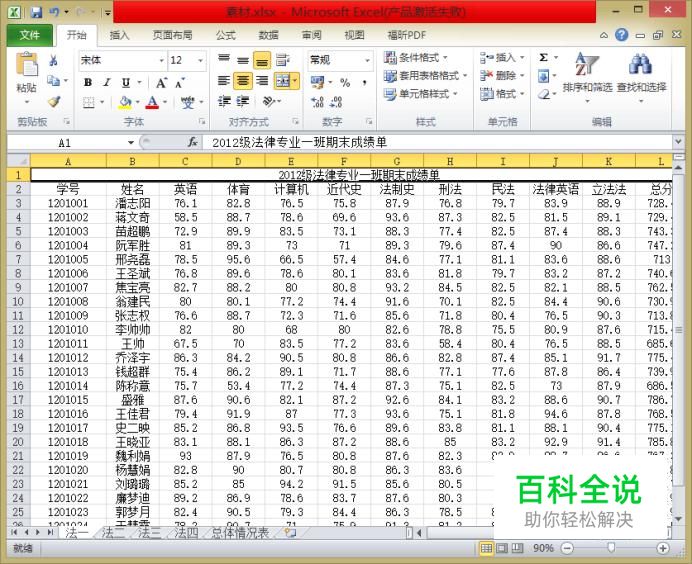Open font color dropdown arrow

[x=165, y=102]
